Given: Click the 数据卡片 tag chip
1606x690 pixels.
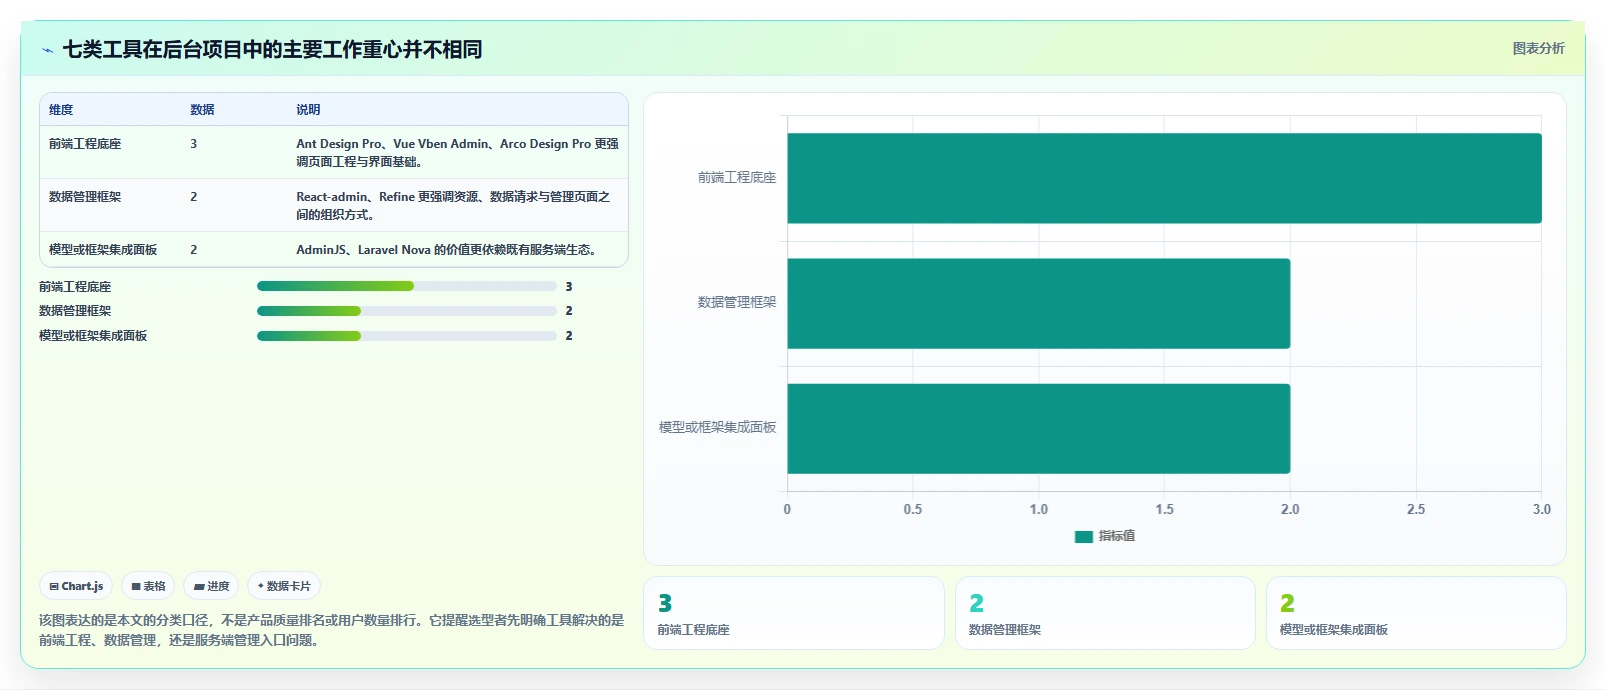Looking at the screenshot, I should click(x=284, y=586).
